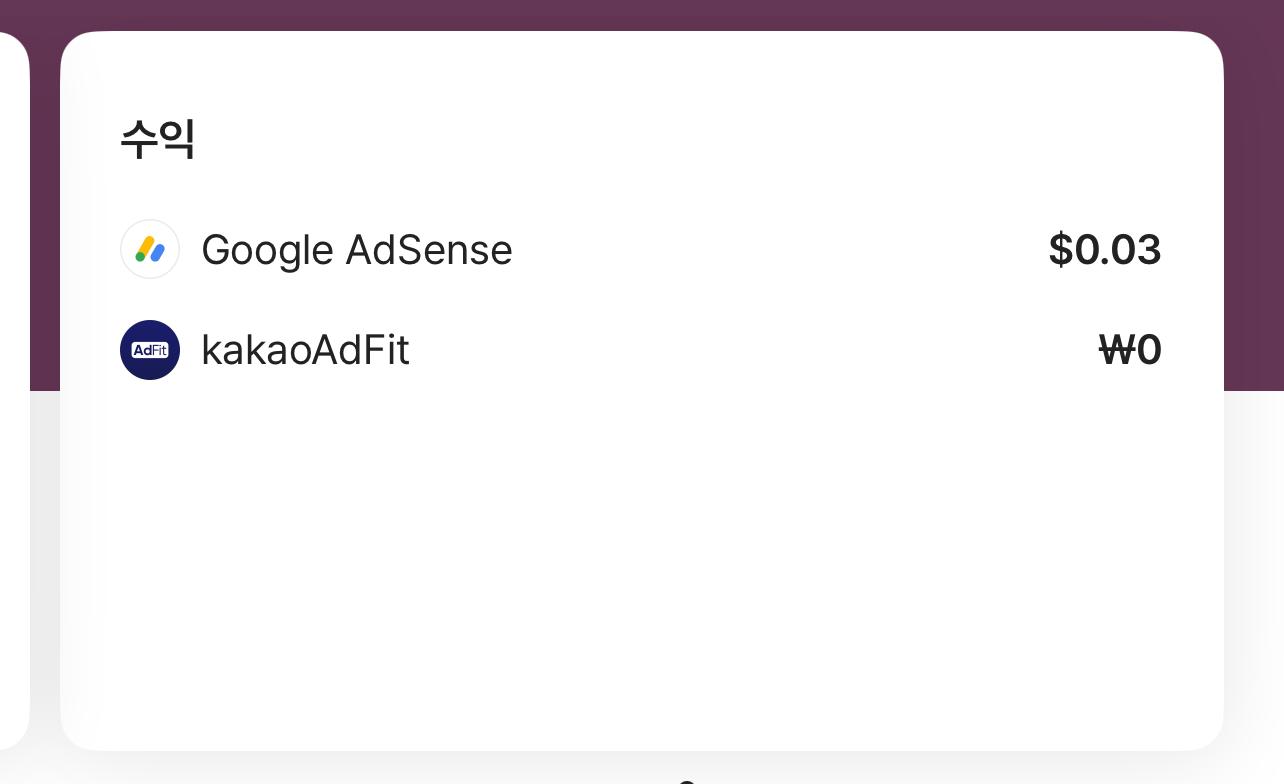Click the won symbol in AdFit amount
The width and height of the screenshot is (1284, 784).
pos(1116,350)
